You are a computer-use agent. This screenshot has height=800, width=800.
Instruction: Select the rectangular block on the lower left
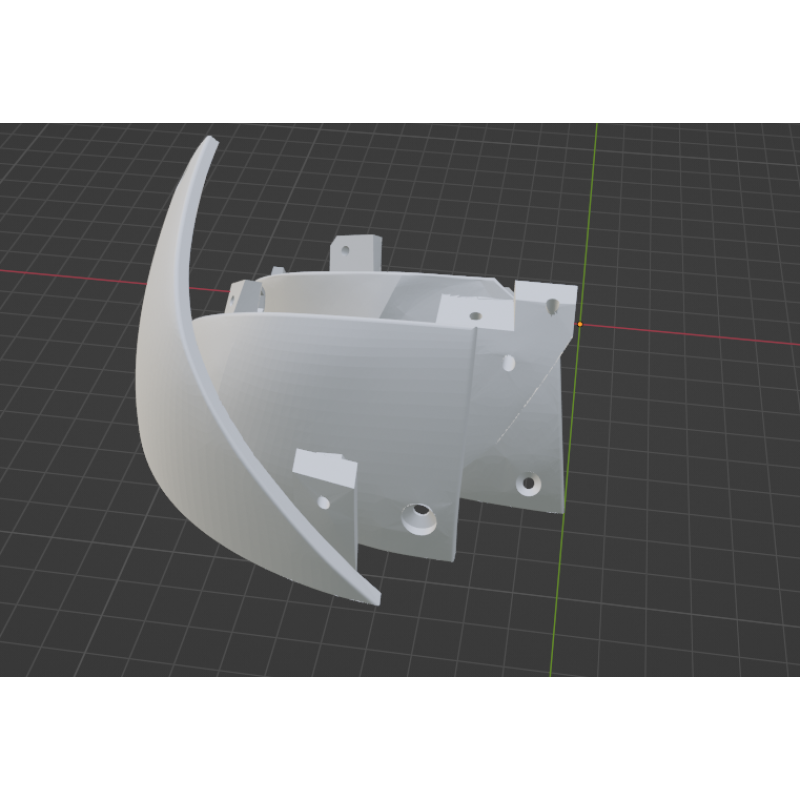pyautogui.click(x=320, y=466)
